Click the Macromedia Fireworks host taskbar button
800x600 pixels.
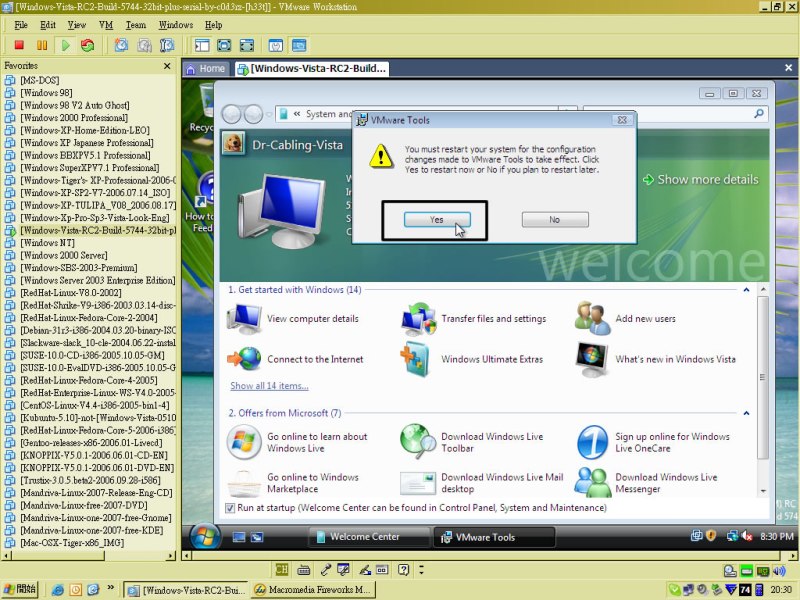click(x=313, y=590)
